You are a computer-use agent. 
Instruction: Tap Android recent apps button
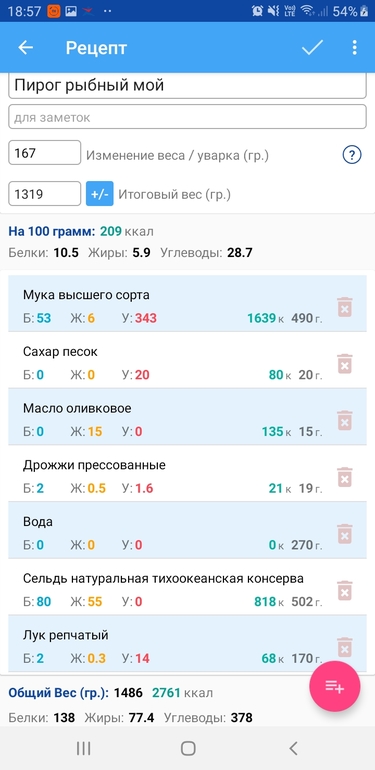(x=83, y=748)
